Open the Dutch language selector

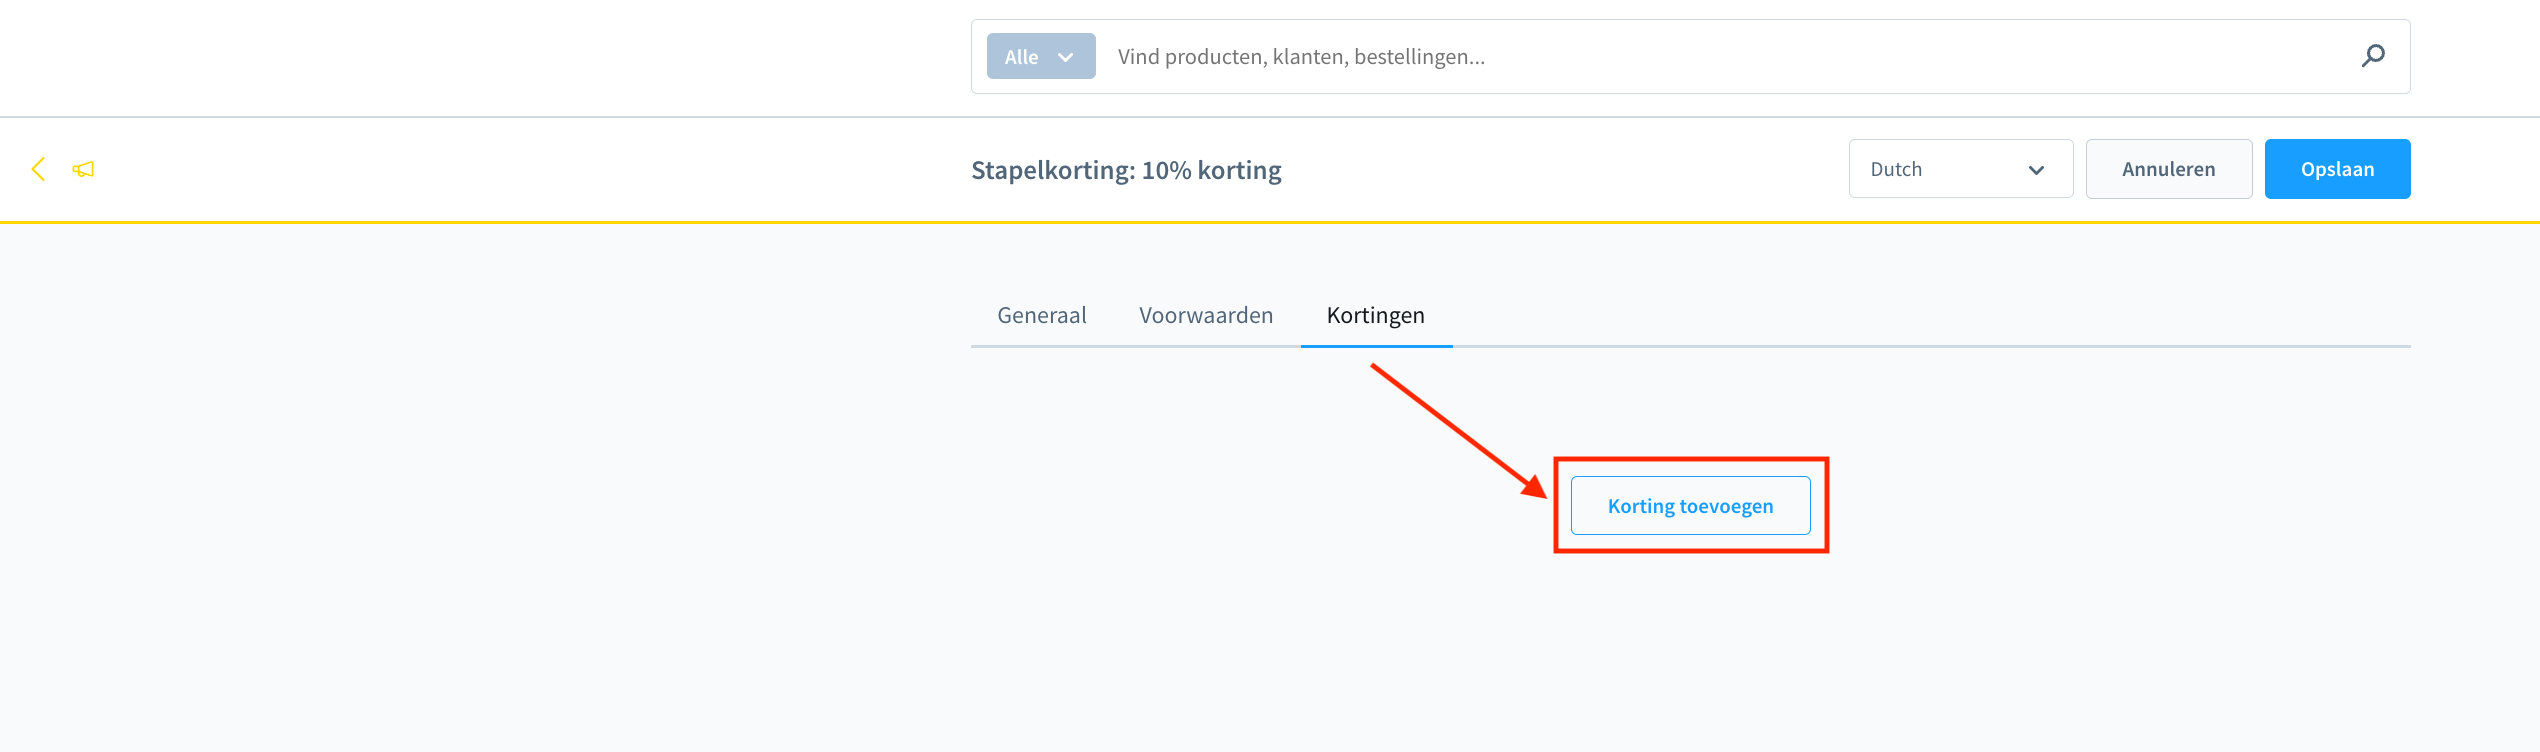click(1960, 168)
